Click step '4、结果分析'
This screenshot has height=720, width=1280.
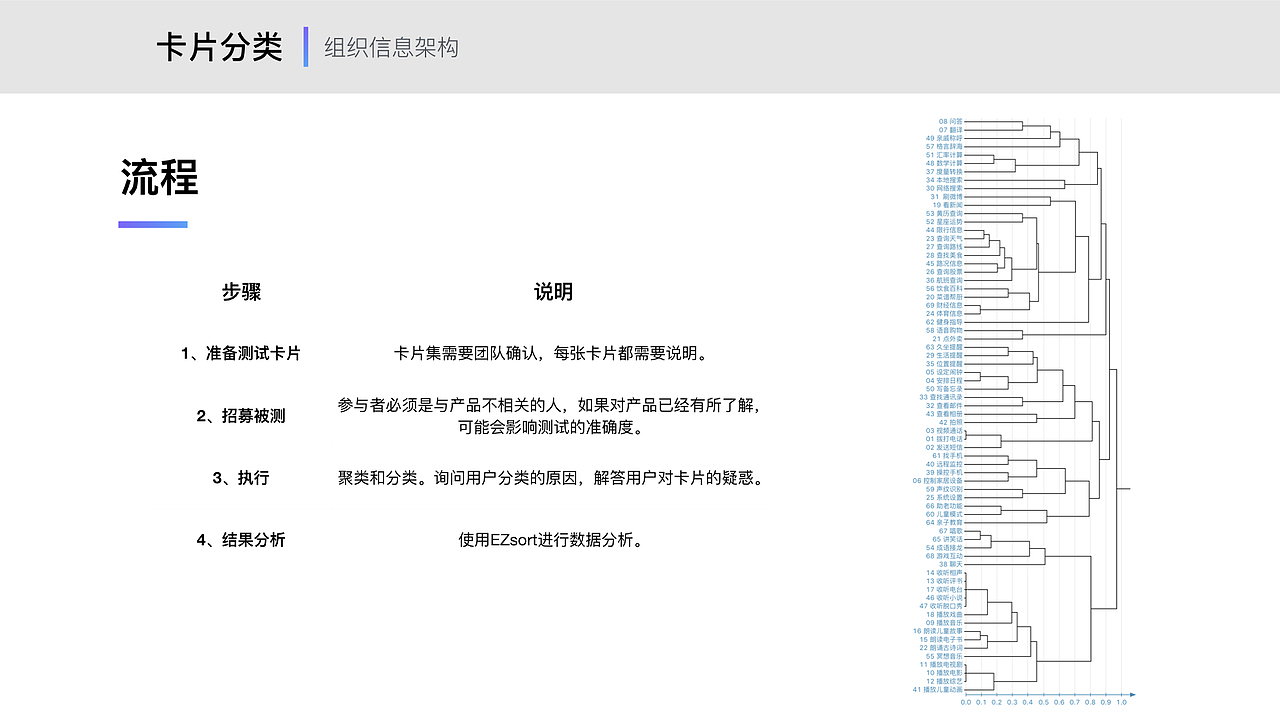click(x=241, y=540)
